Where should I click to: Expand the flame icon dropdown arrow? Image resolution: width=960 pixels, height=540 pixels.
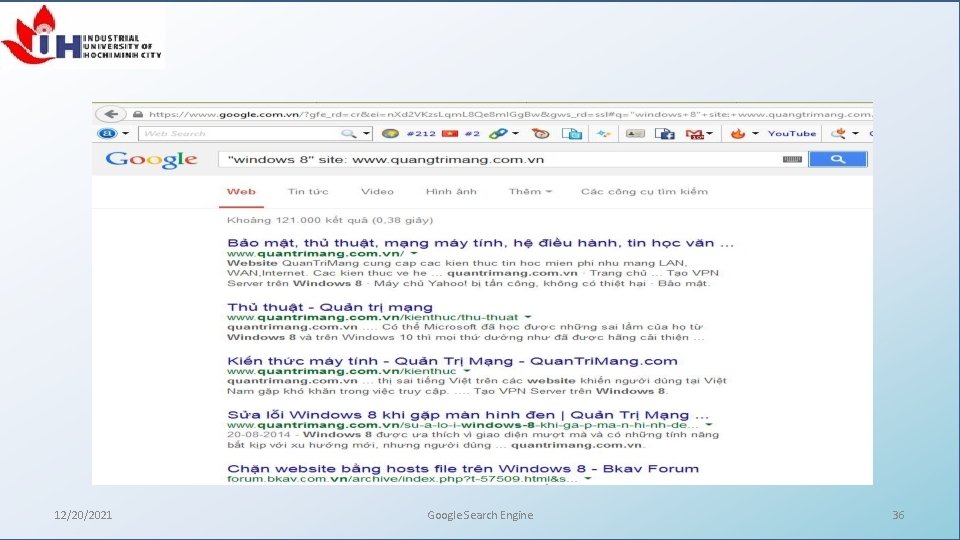pos(755,133)
